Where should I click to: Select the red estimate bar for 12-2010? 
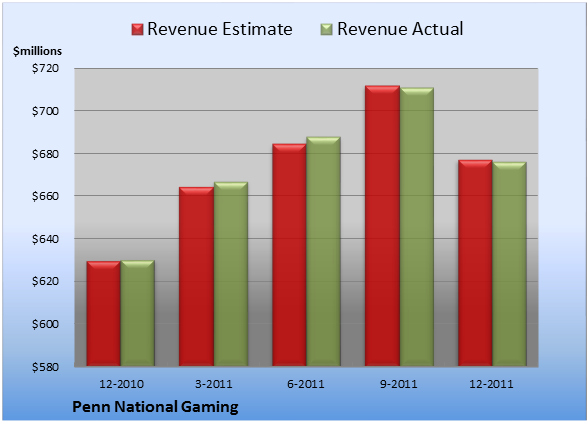104,314
